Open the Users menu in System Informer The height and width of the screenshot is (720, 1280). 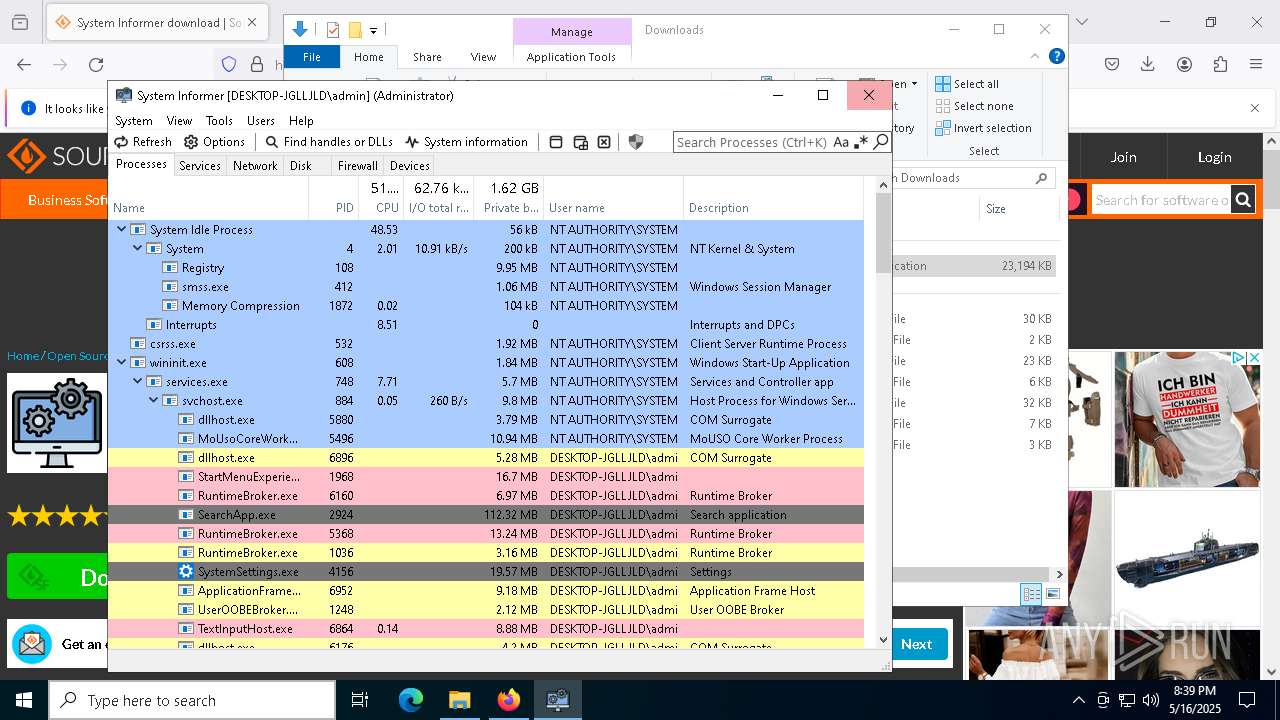point(261,120)
